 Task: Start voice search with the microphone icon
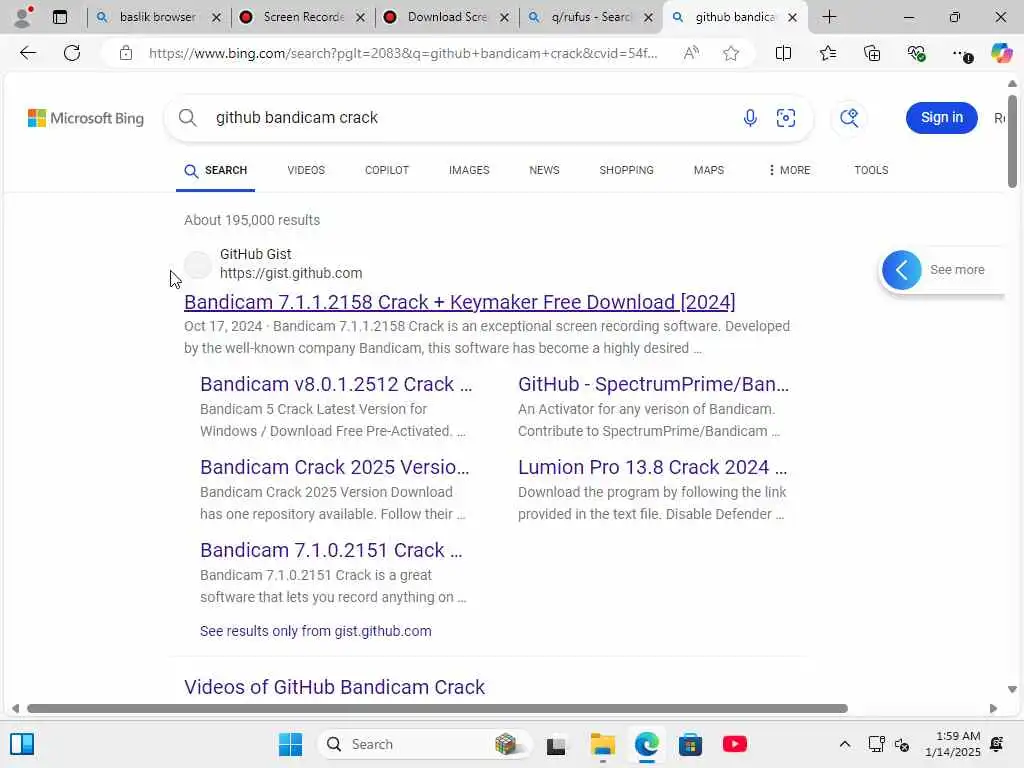coord(750,118)
